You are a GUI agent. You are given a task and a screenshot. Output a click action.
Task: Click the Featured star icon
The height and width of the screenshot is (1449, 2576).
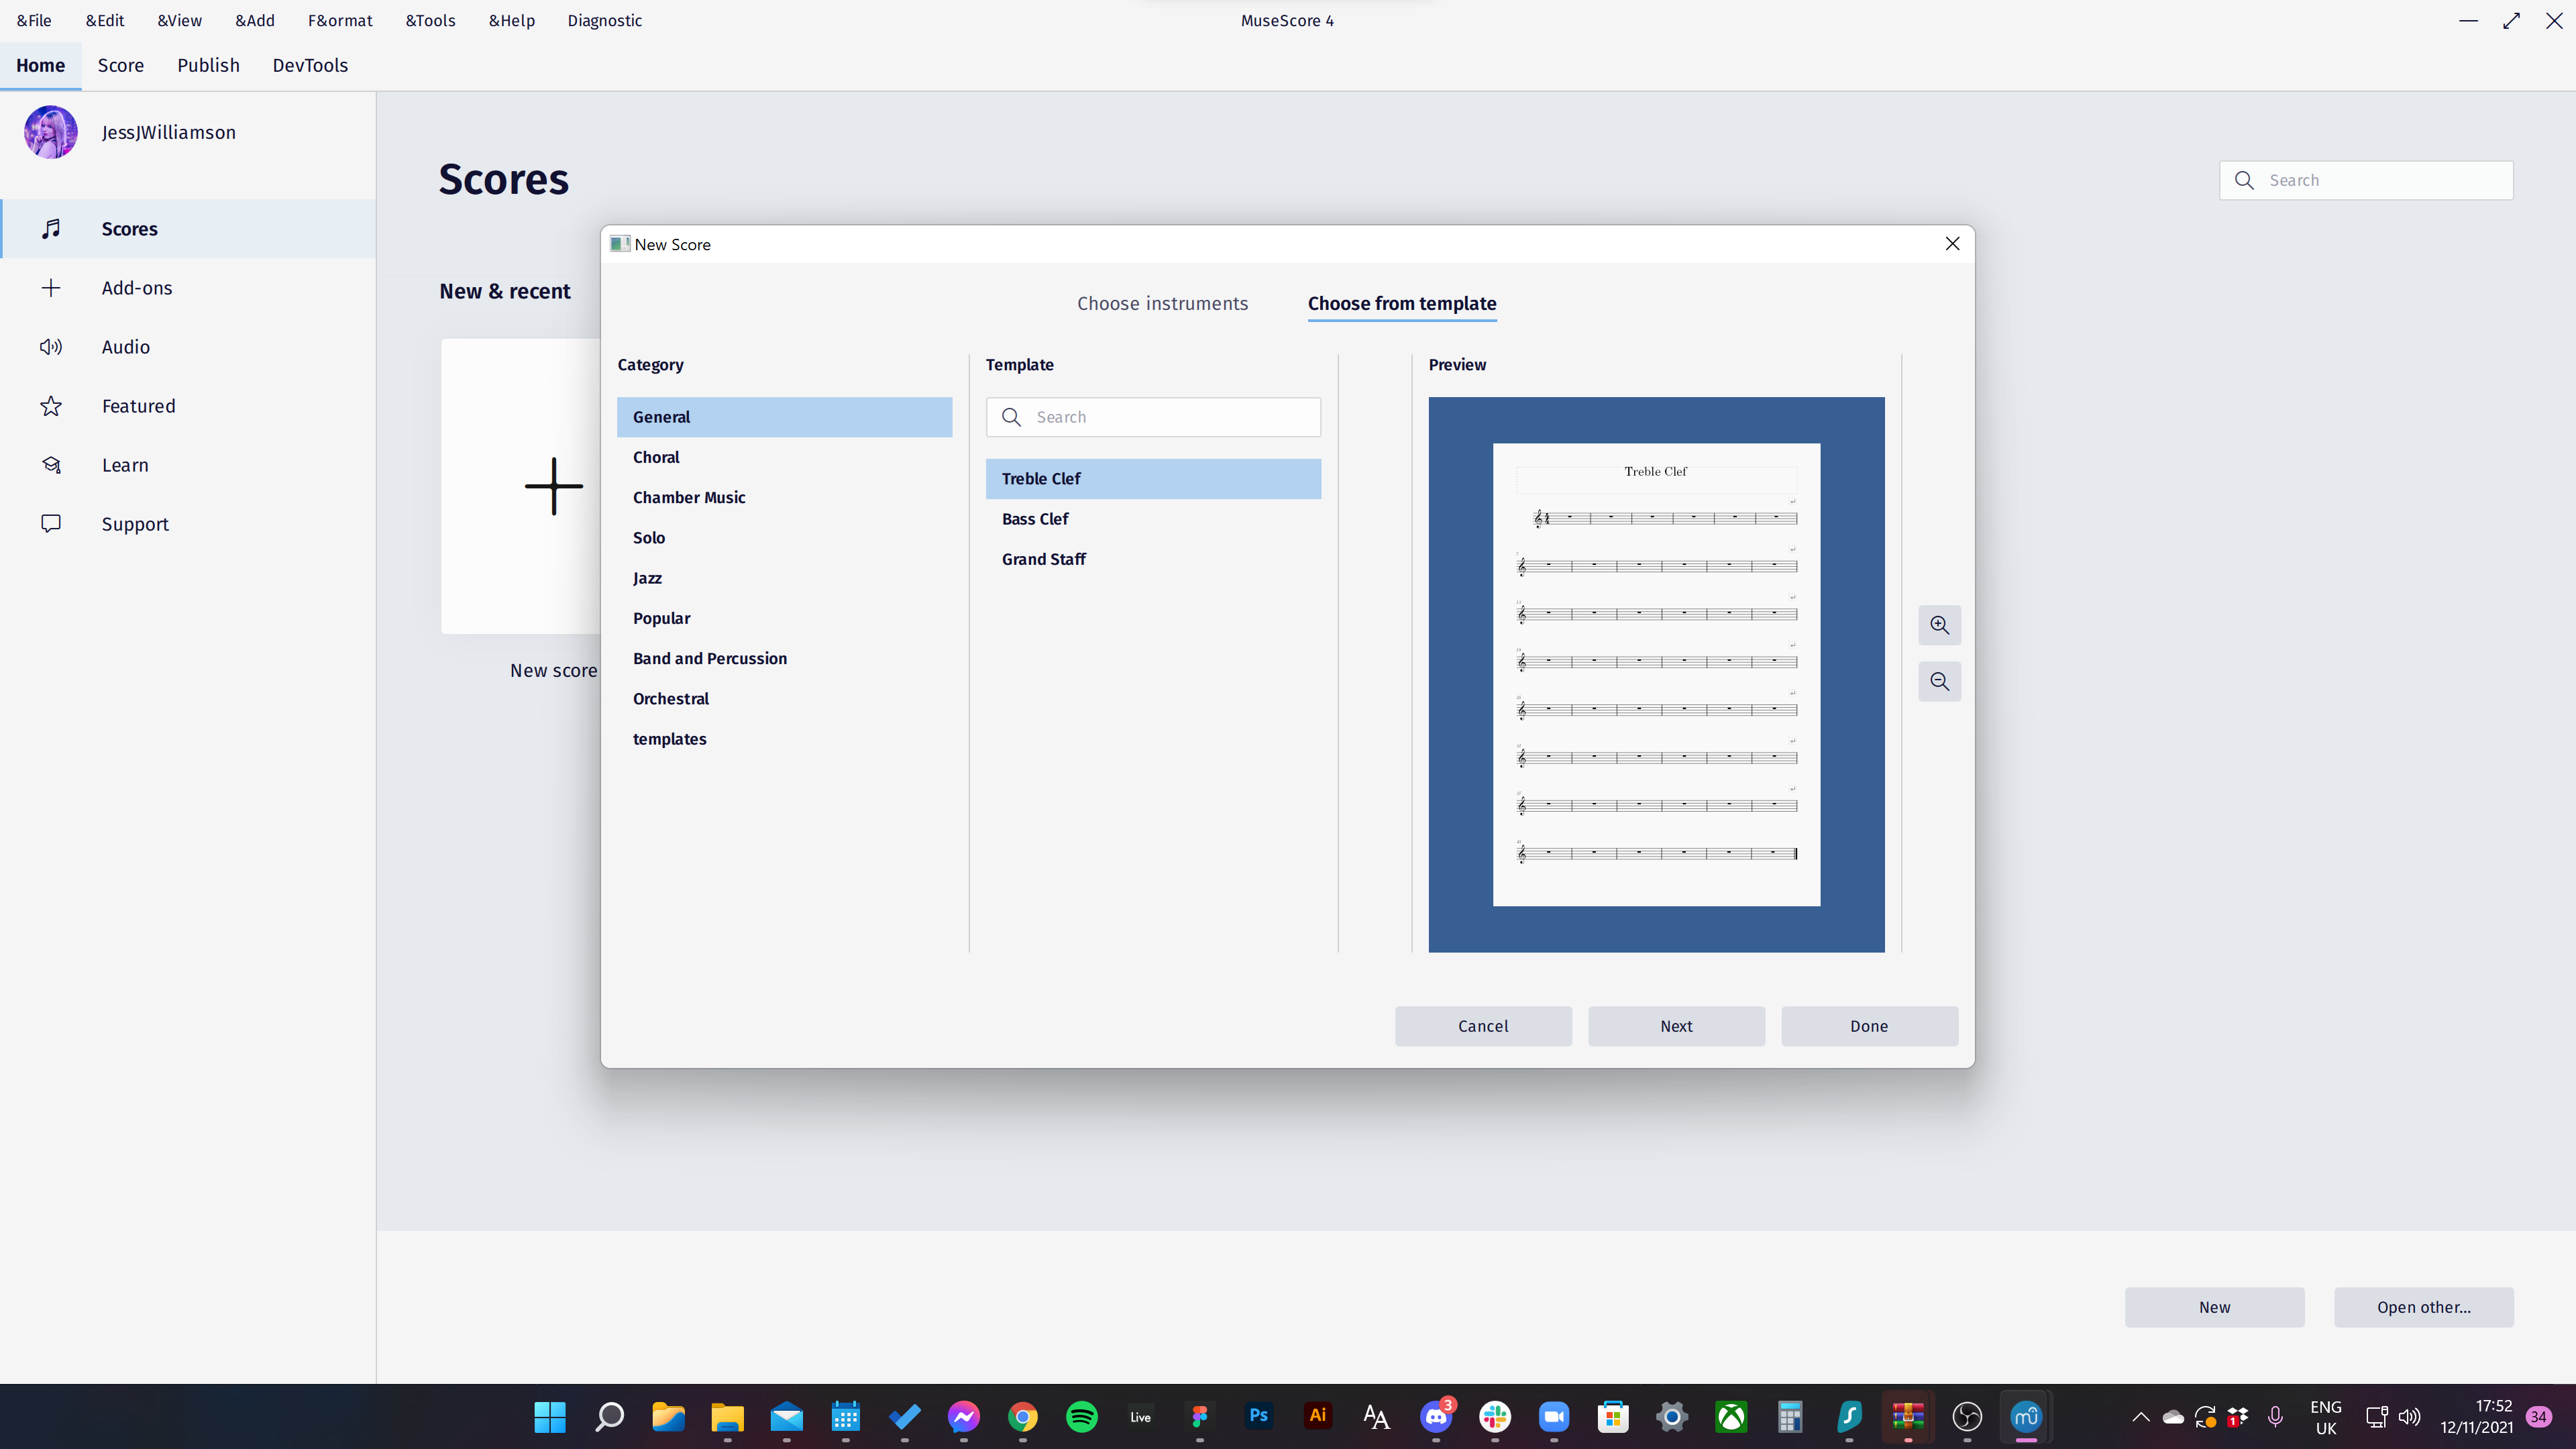pyautogui.click(x=51, y=405)
